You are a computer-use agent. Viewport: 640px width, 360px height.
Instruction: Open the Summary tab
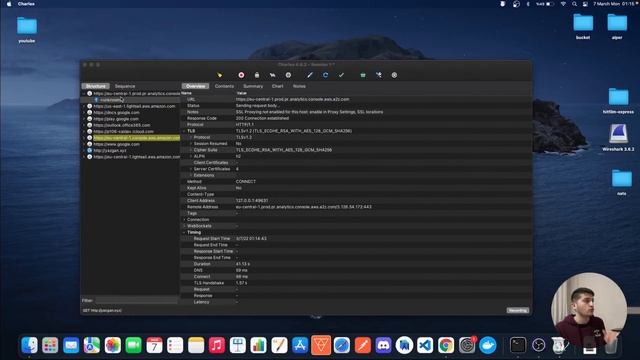253,86
